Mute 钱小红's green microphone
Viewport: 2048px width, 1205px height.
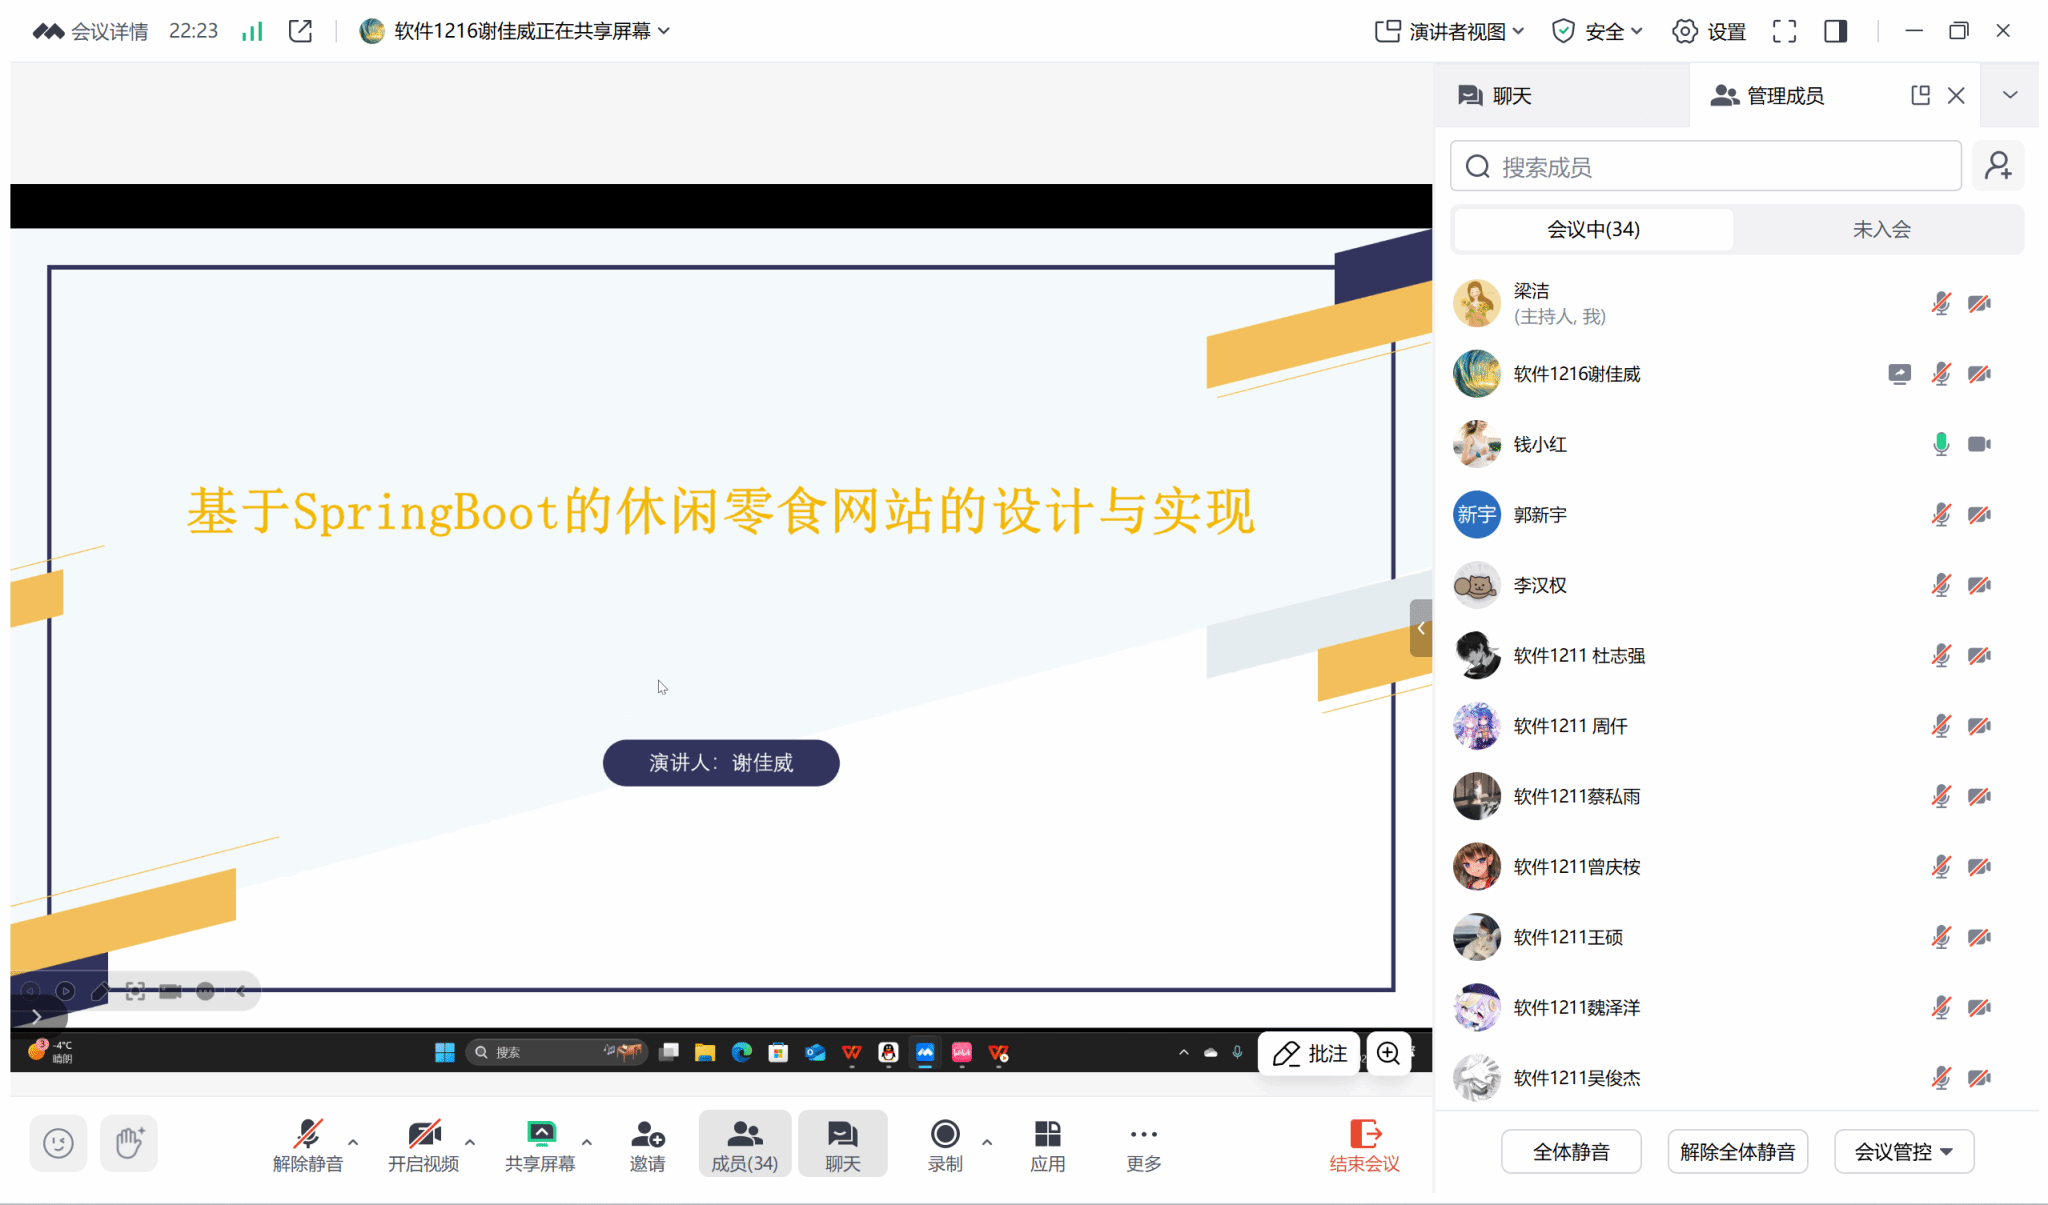[x=1940, y=444]
